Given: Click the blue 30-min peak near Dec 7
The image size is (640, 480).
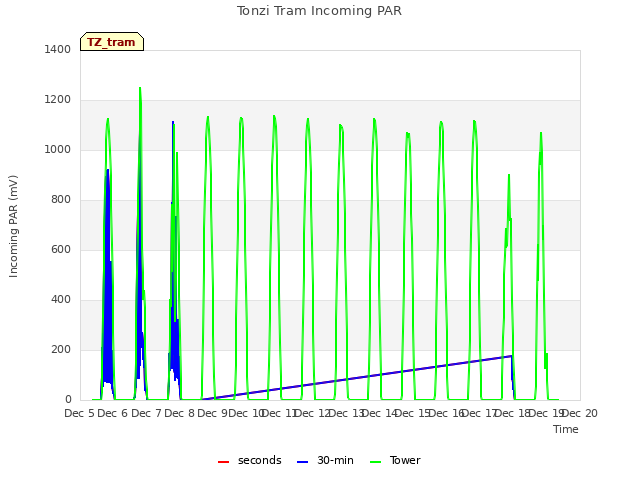Looking at the screenshot, I should coord(173,122).
